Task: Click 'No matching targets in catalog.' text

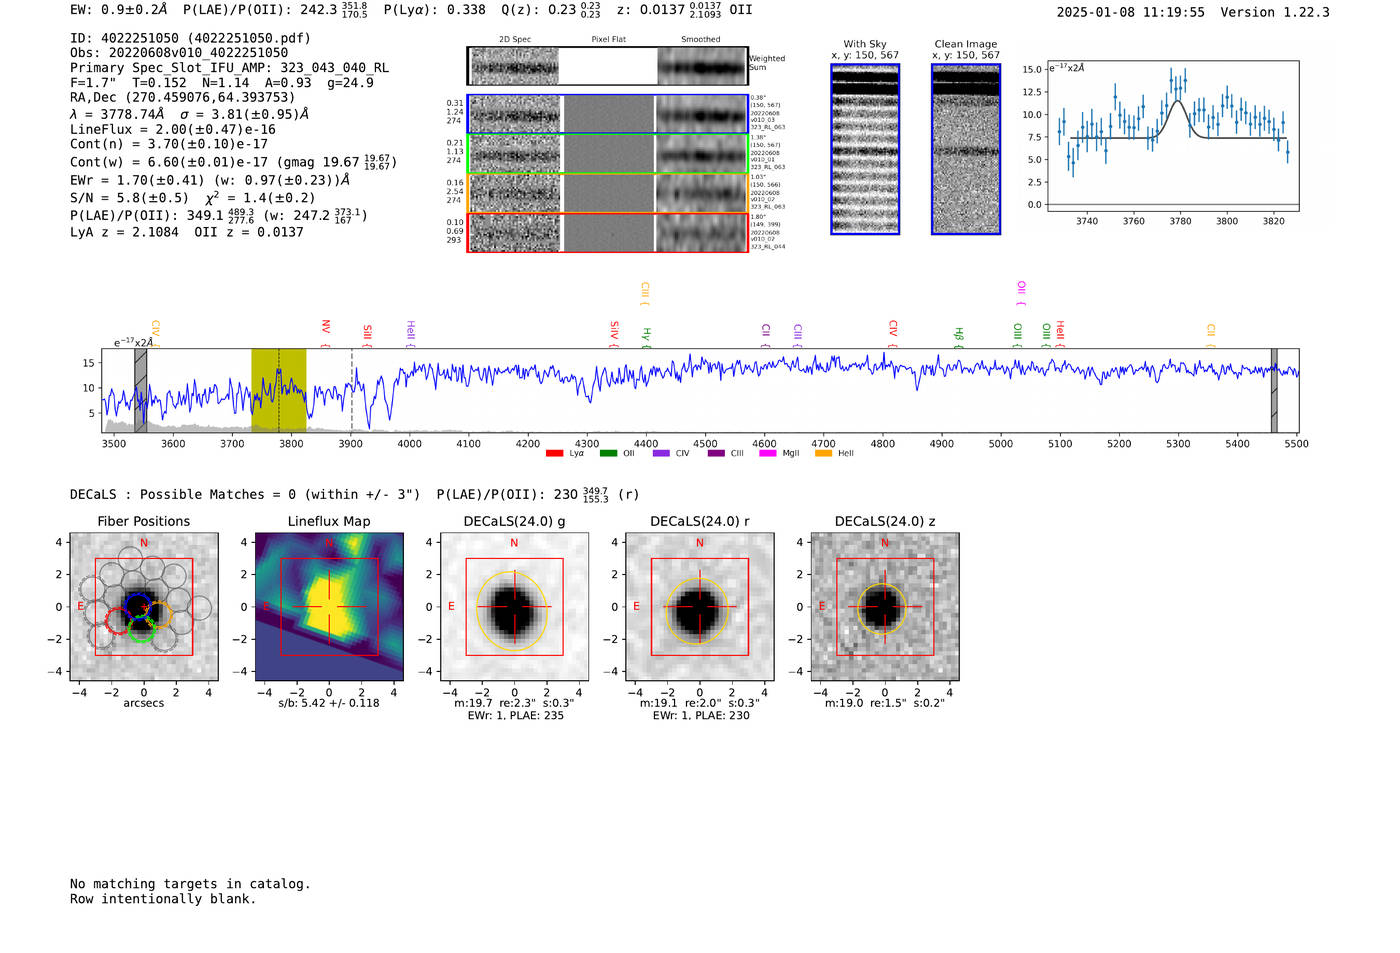Action: point(190,884)
